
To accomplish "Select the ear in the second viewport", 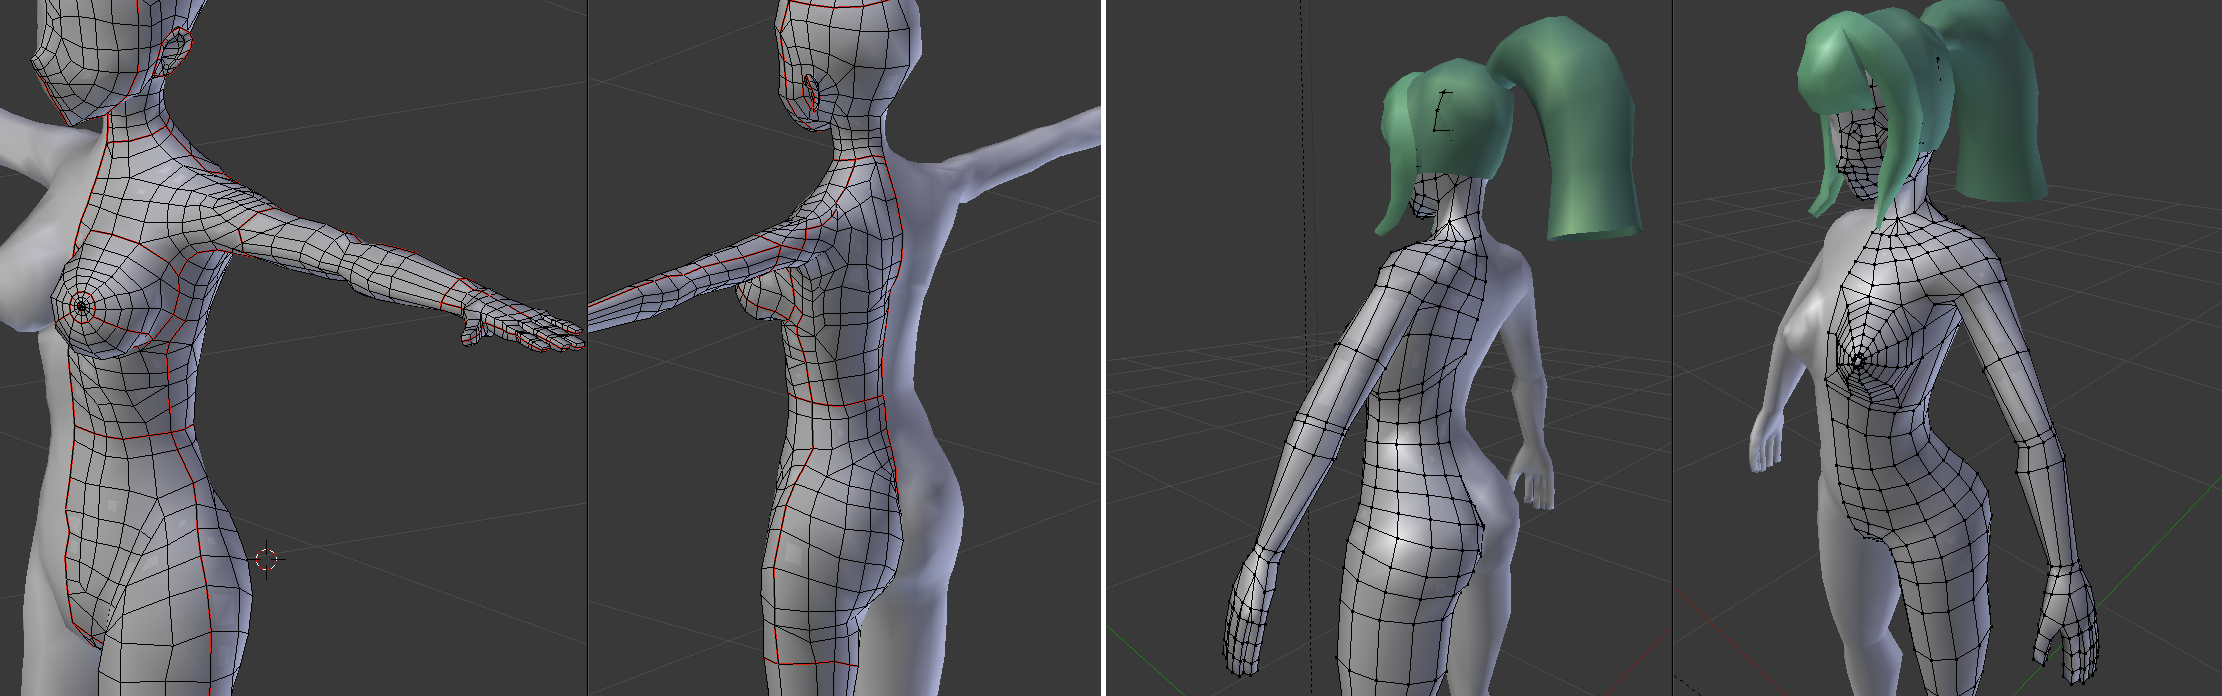I will pyautogui.click(x=810, y=94).
